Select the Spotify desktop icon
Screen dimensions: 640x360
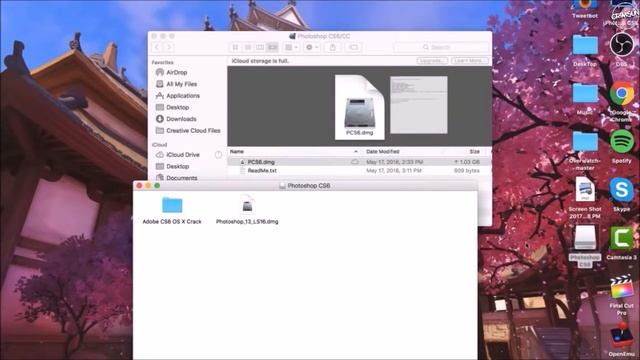pyautogui.click(x=622, y=146)
